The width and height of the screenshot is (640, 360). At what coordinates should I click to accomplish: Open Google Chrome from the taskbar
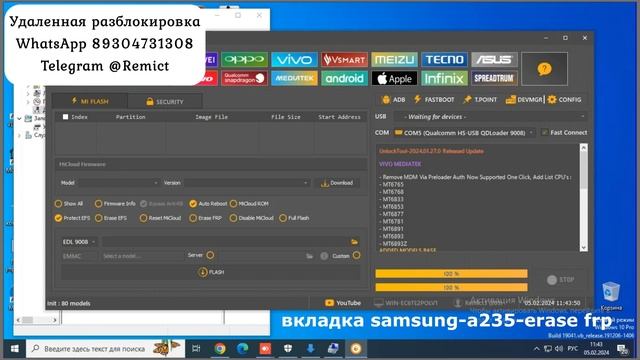point(220,349)
